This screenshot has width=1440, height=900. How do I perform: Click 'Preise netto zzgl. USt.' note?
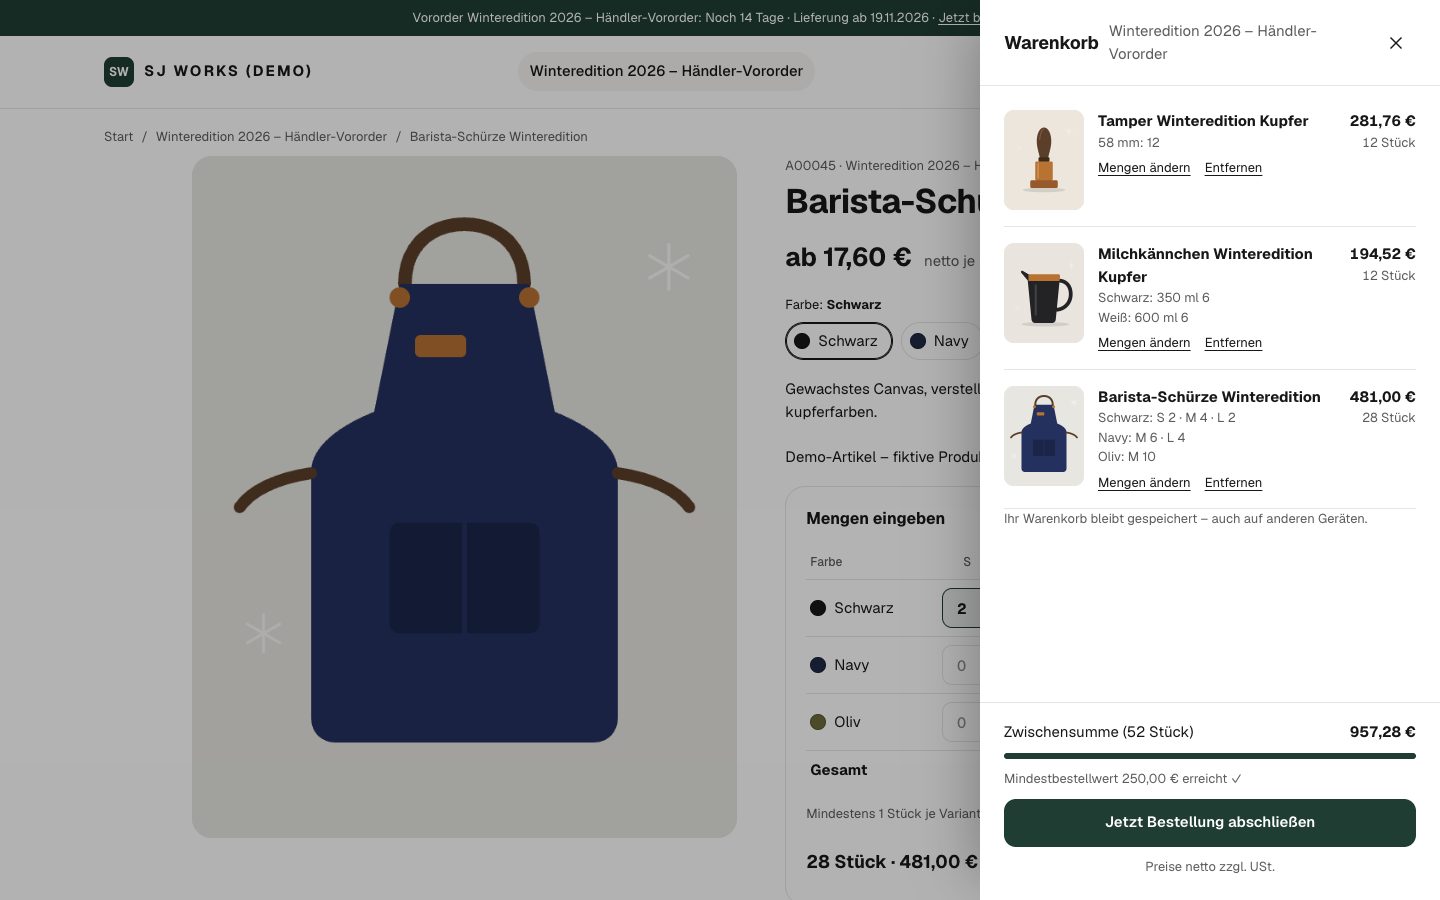point(1210,867)
